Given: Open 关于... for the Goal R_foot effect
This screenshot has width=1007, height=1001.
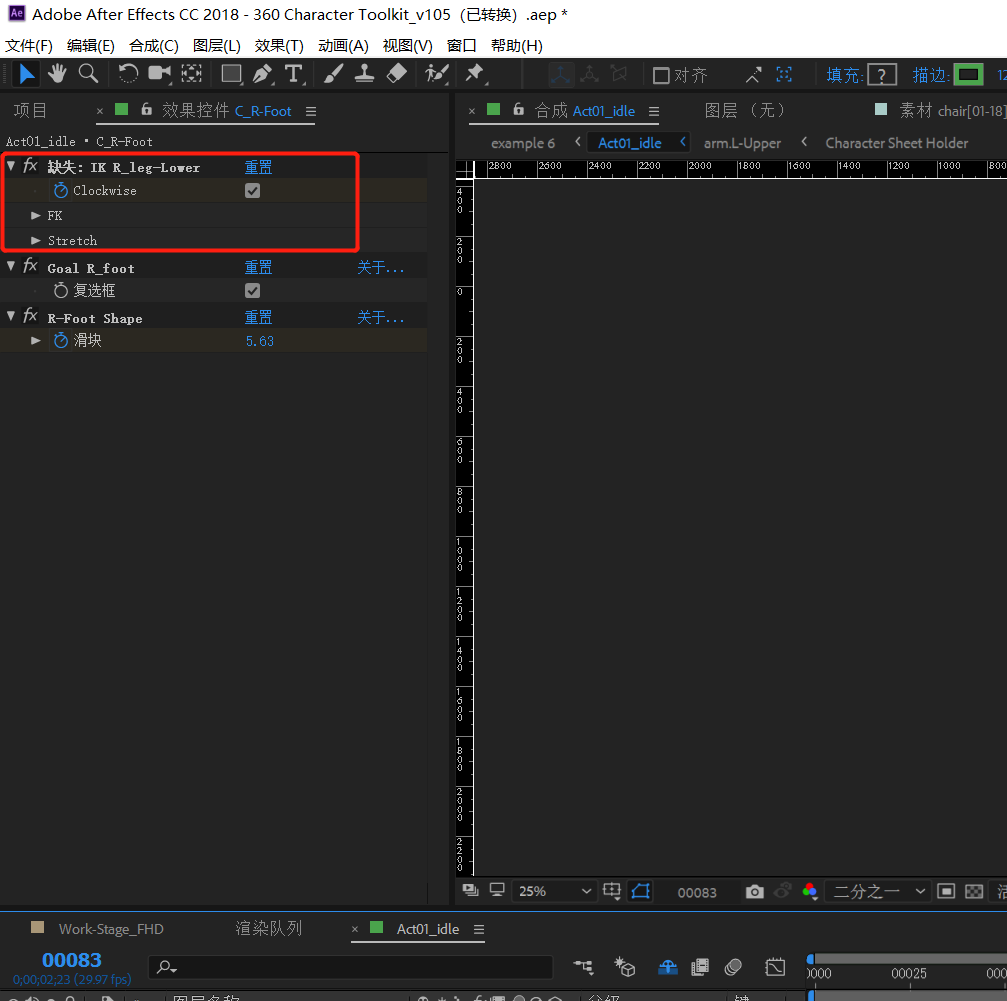Looking at the screenshot, I should pos(381,267).
